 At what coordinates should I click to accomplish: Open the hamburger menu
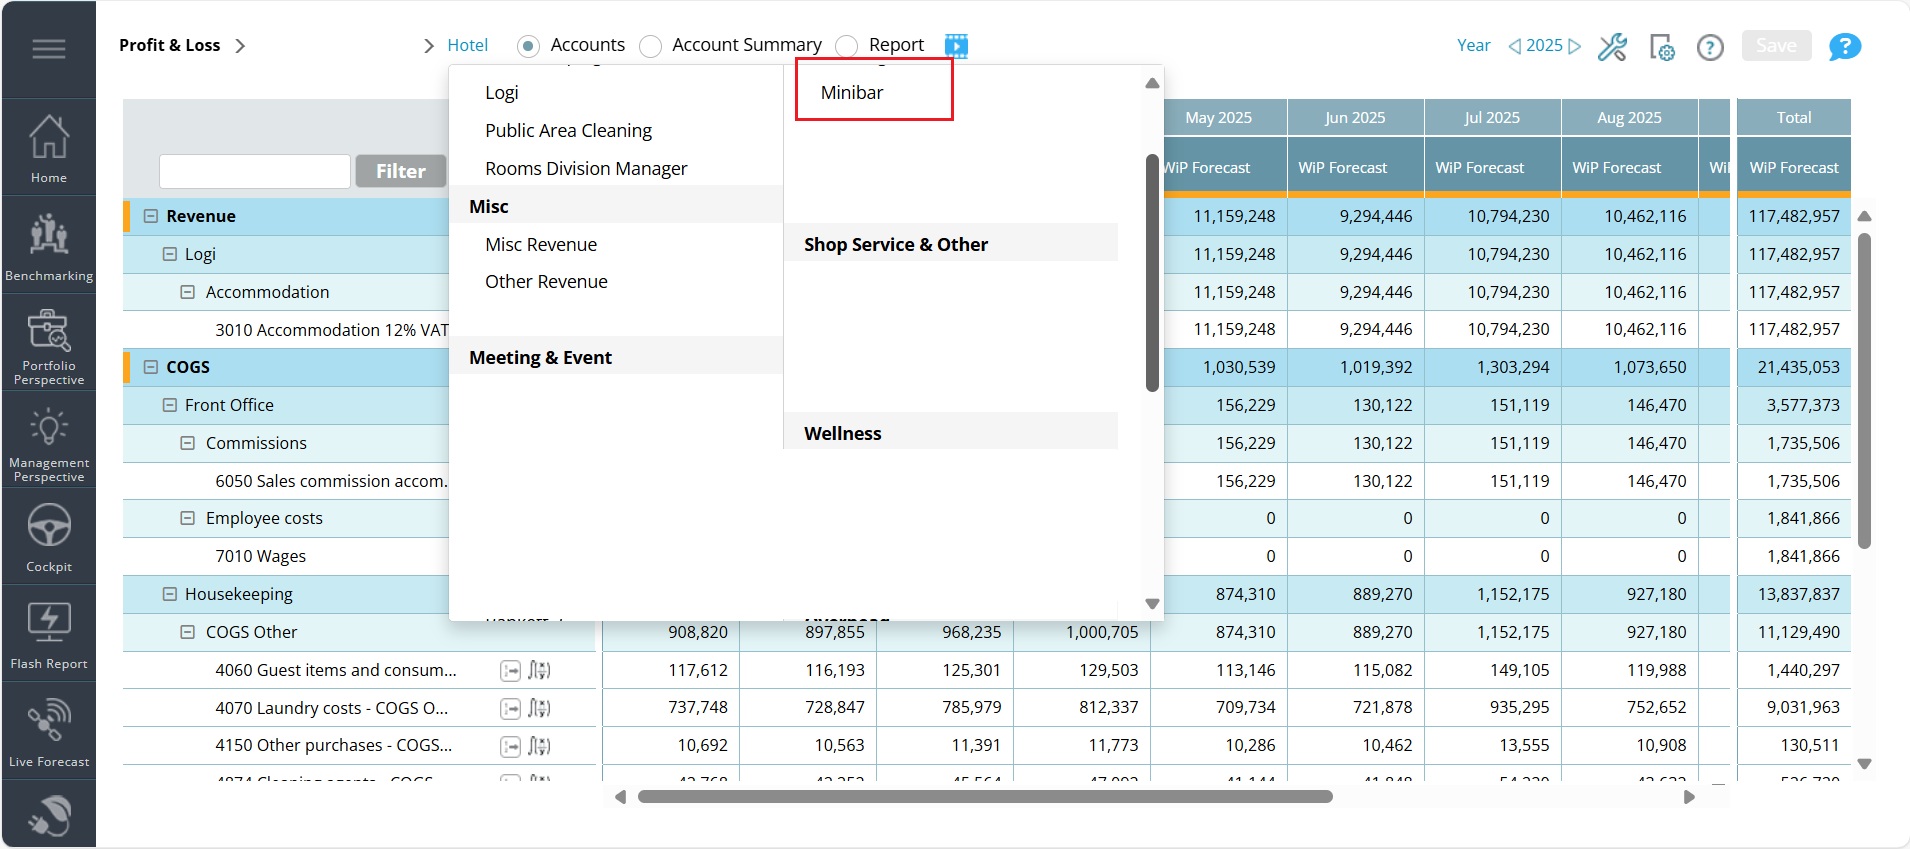(49, 49)
